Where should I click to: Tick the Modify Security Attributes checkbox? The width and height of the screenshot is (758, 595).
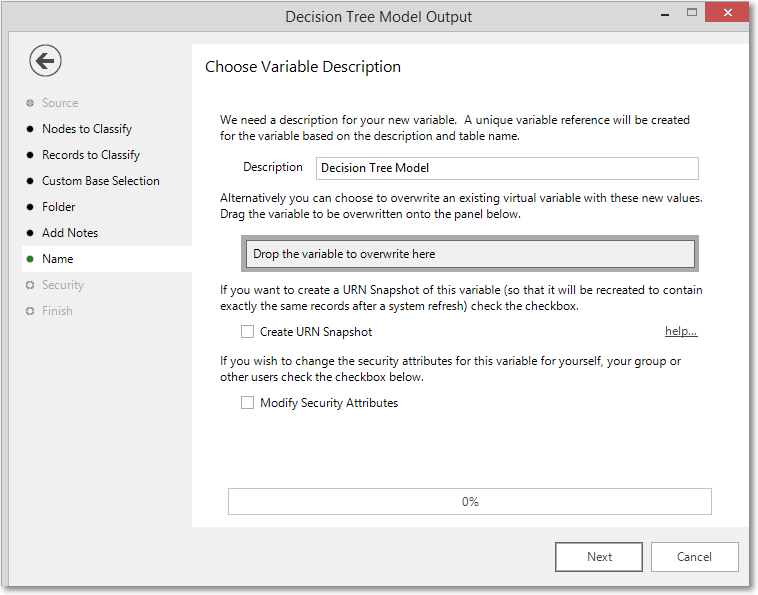click(248, 403)
